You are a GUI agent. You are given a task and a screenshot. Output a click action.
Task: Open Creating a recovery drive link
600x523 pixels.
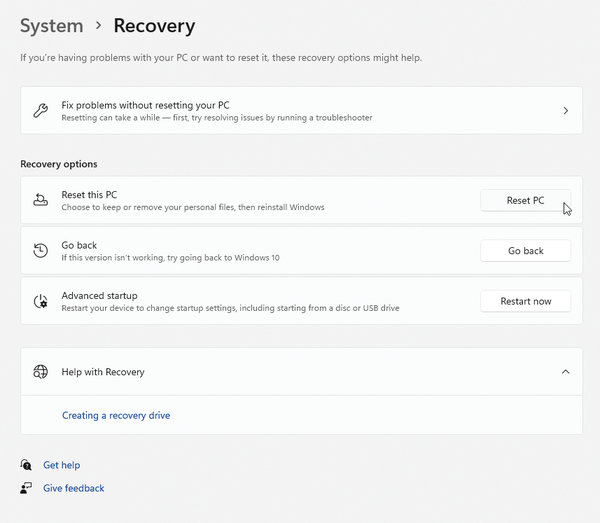click(x=116, y=415)
